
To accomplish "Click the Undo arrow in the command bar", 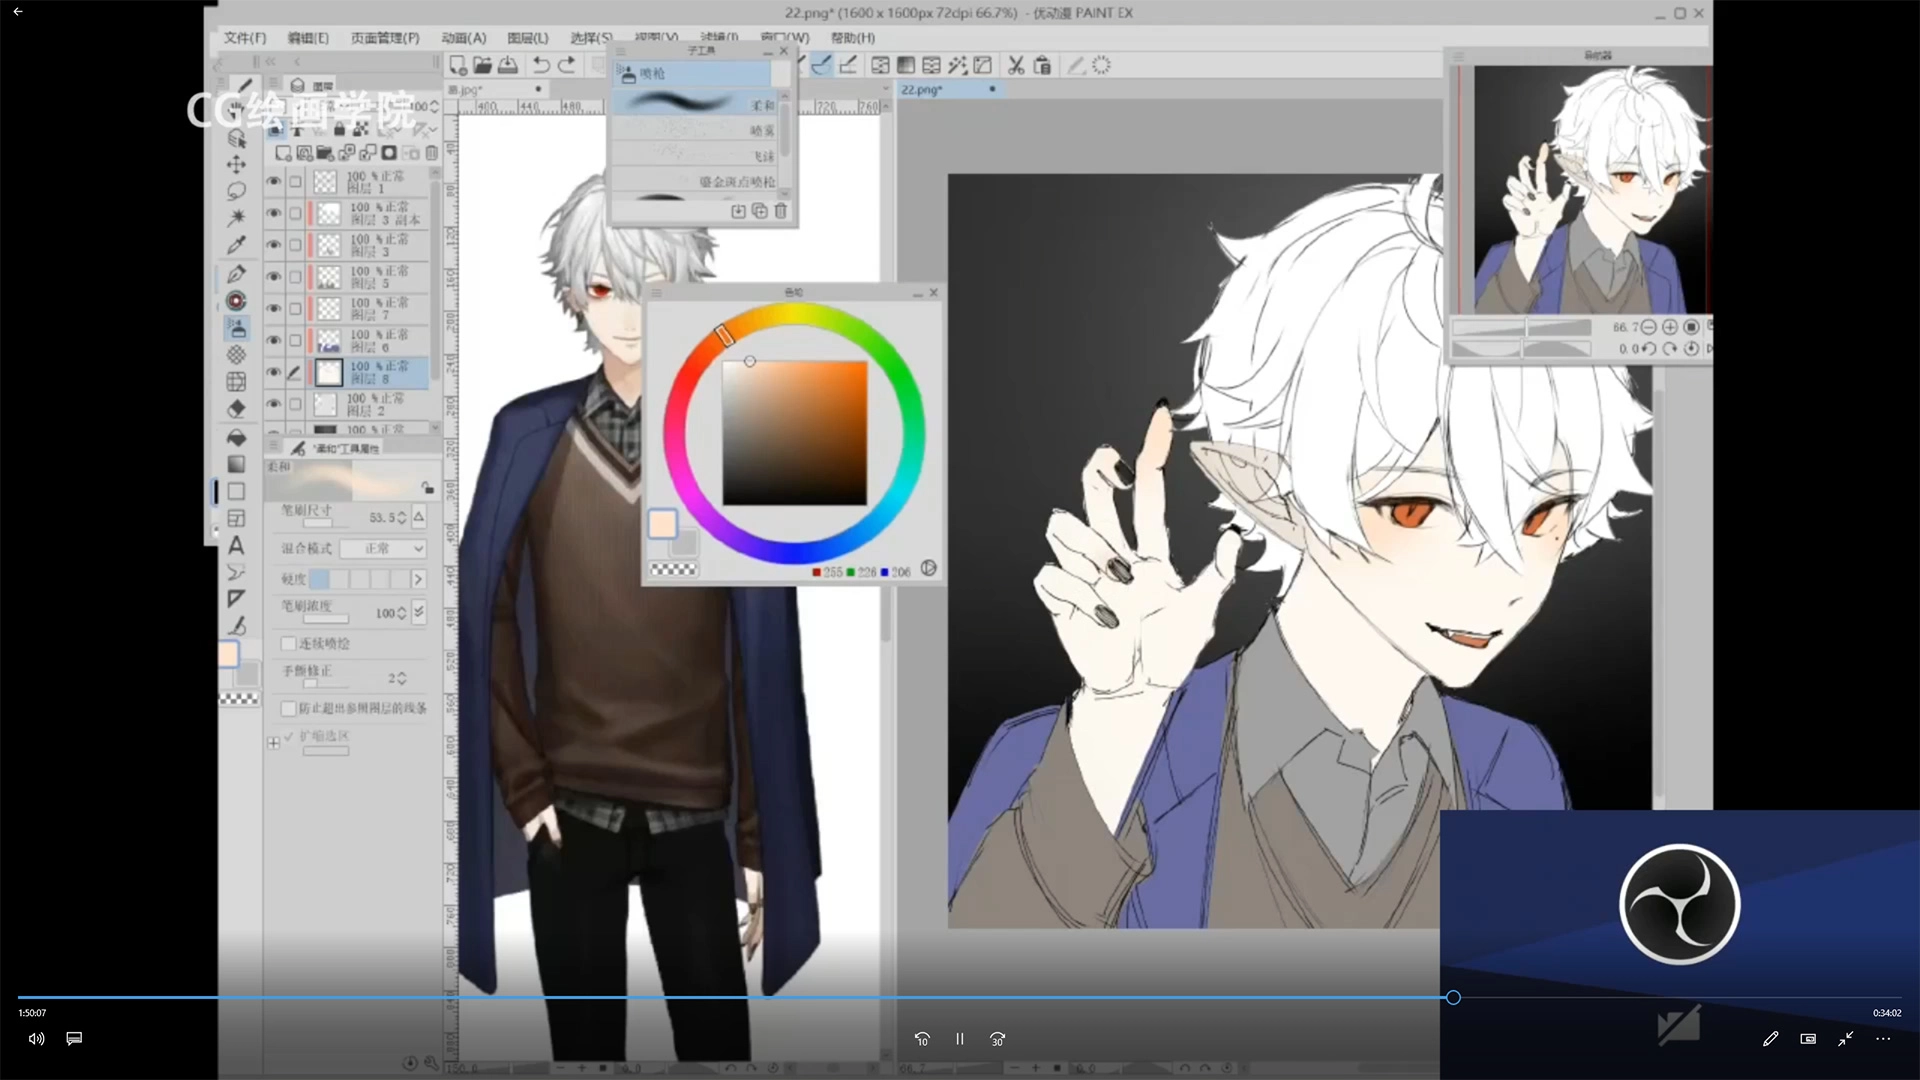I will [x=541, y=65].
